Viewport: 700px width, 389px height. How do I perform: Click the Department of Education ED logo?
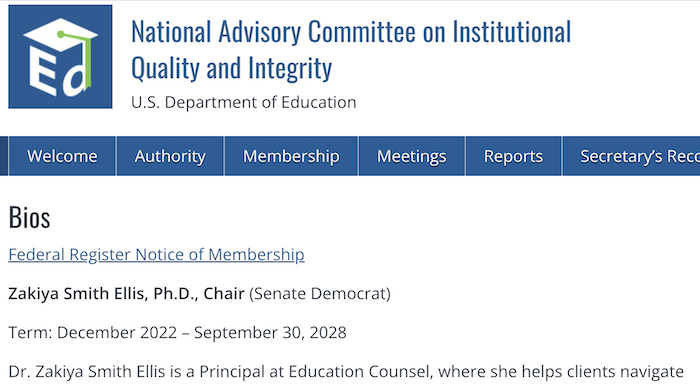60,57
